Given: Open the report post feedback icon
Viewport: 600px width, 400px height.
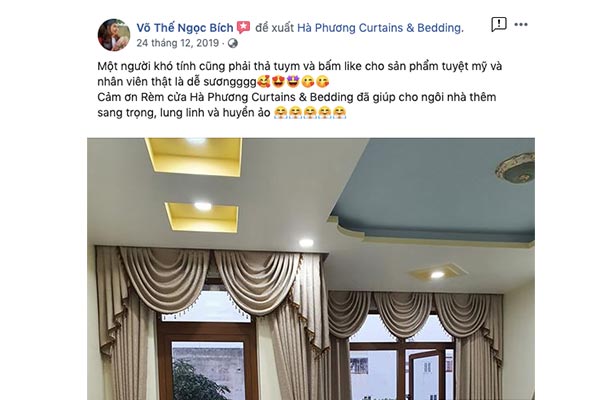Looking at the screenshot, I should click(x=499, y=24).
